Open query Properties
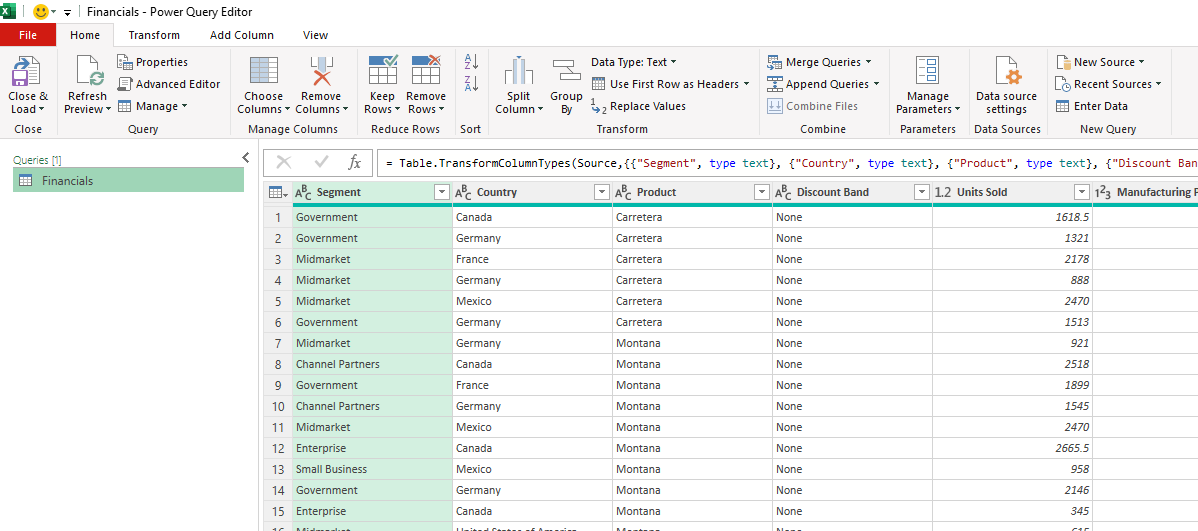Image resolution: width=1198 pixels, height=531 pixels. (152, 62)
